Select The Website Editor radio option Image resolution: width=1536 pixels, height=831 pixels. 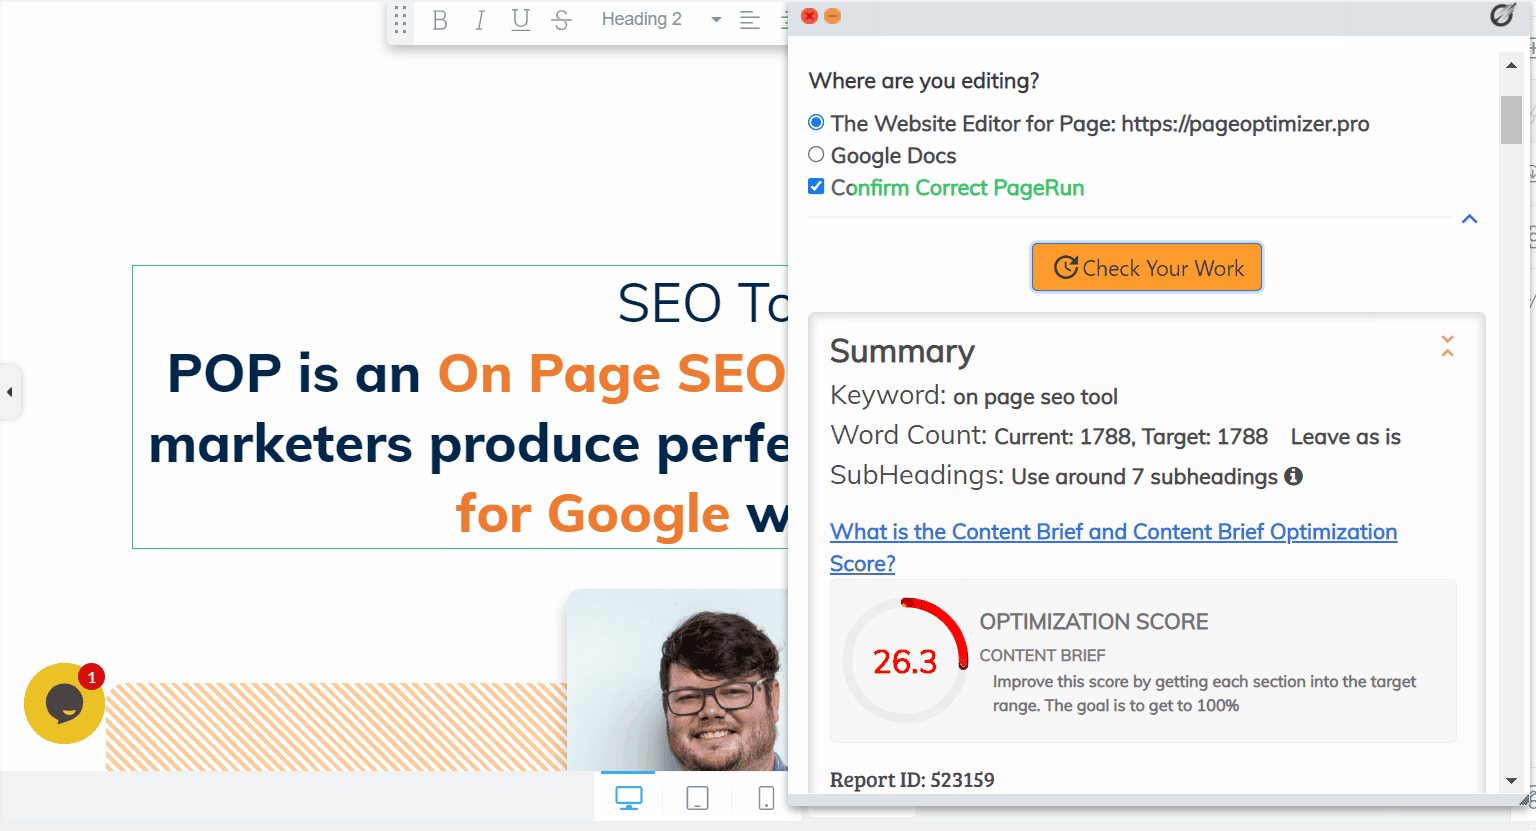coord(815,122)
